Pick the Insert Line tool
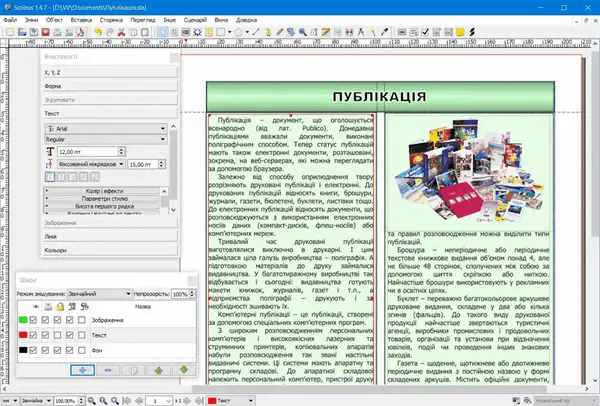The image size is (600, 406). pyautogui.click(x=256, y=32)
